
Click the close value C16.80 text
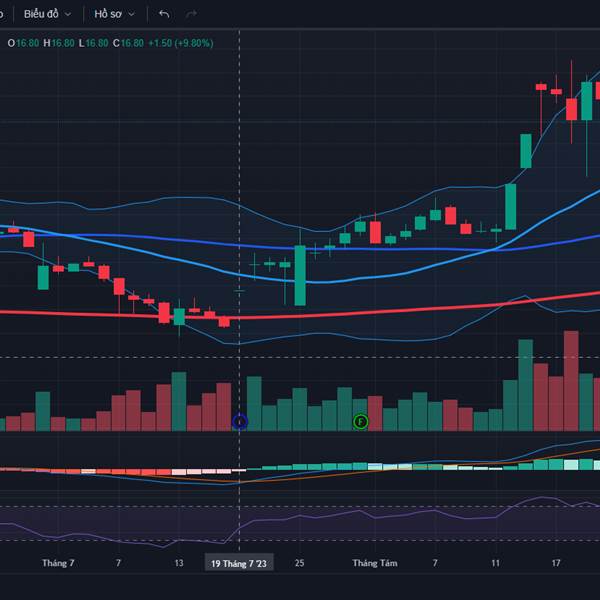[x=128, y=43]
